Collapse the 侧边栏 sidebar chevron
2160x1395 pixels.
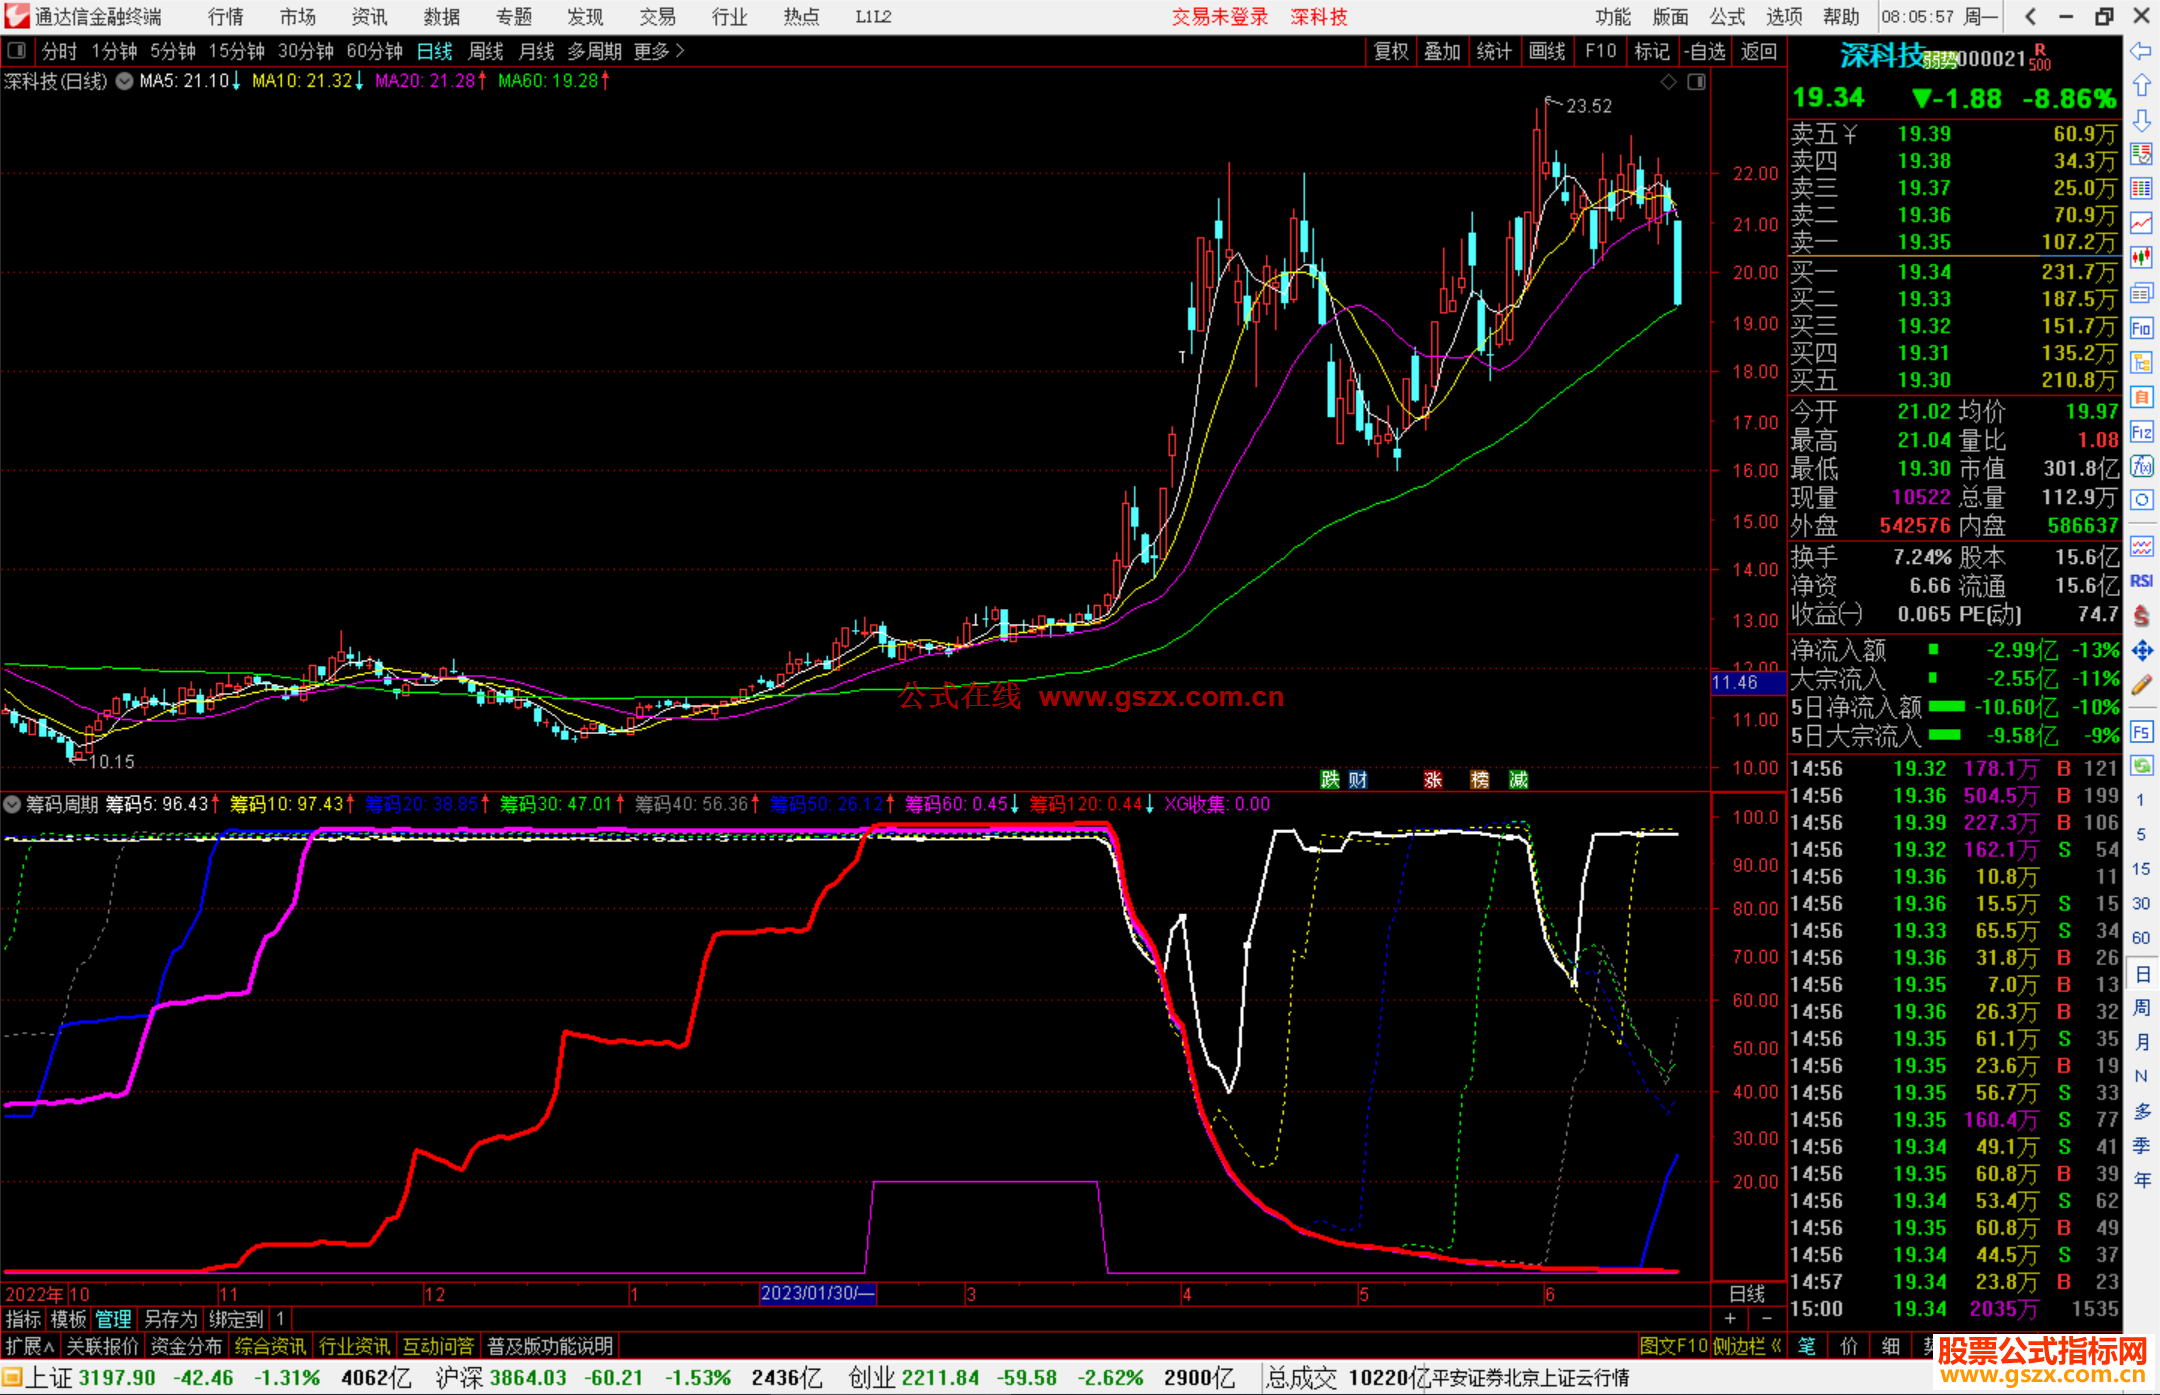[1776, 1346]
